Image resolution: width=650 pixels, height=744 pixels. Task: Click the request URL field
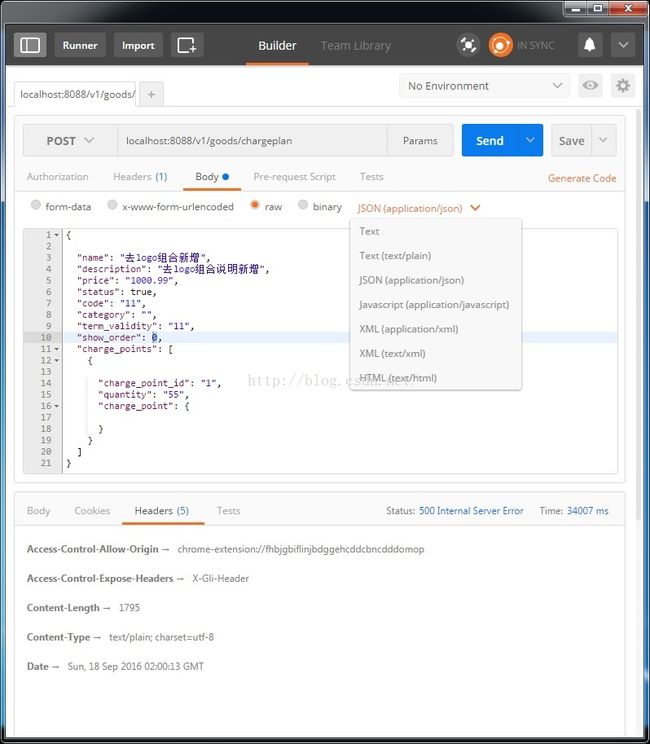[252, 141]
